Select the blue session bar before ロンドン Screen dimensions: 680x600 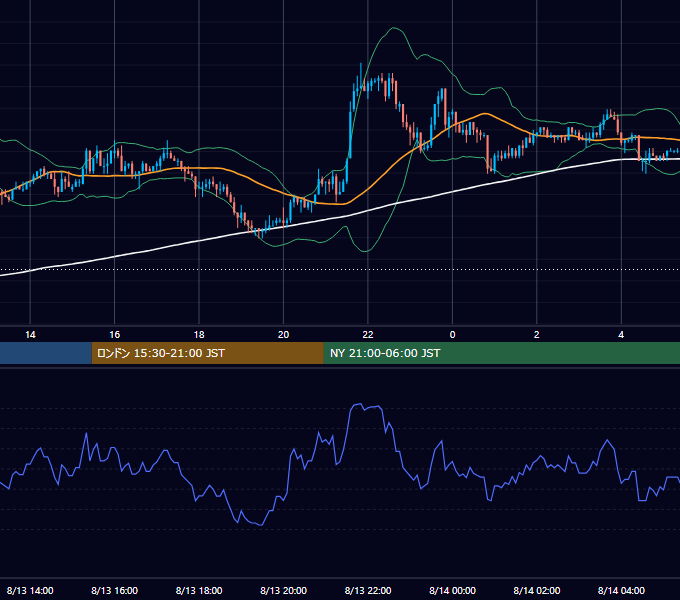(46, 353)
